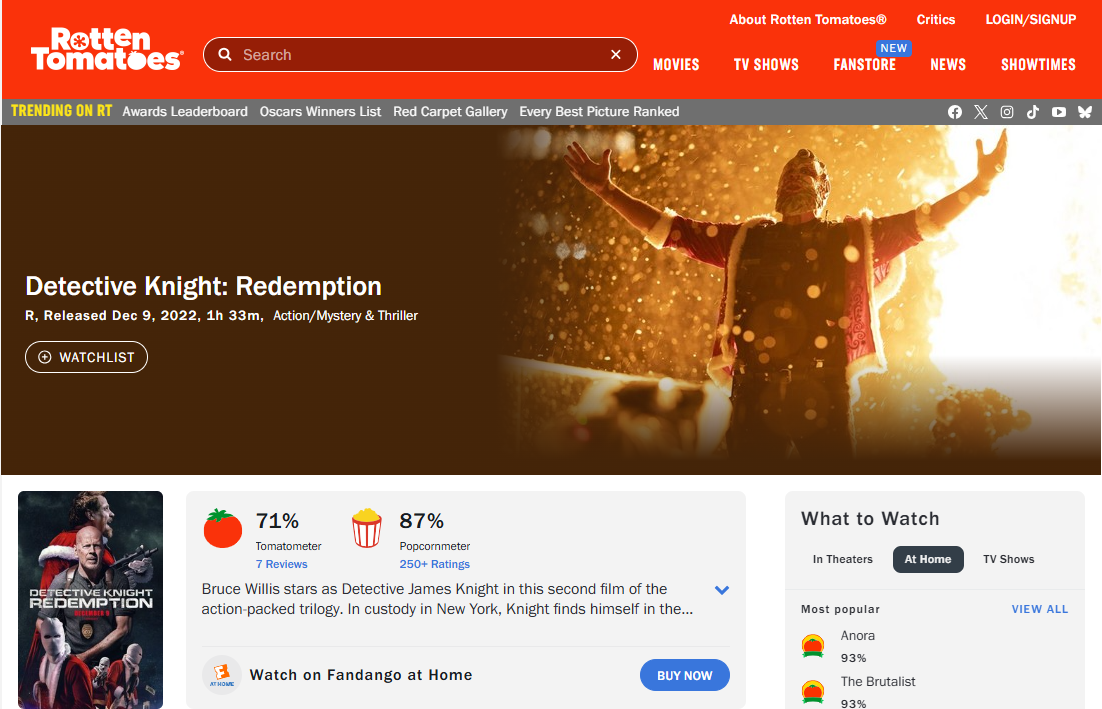Open the TikTok social icon
This screenshot has width=1102, height=709.
click(1033, 112)
